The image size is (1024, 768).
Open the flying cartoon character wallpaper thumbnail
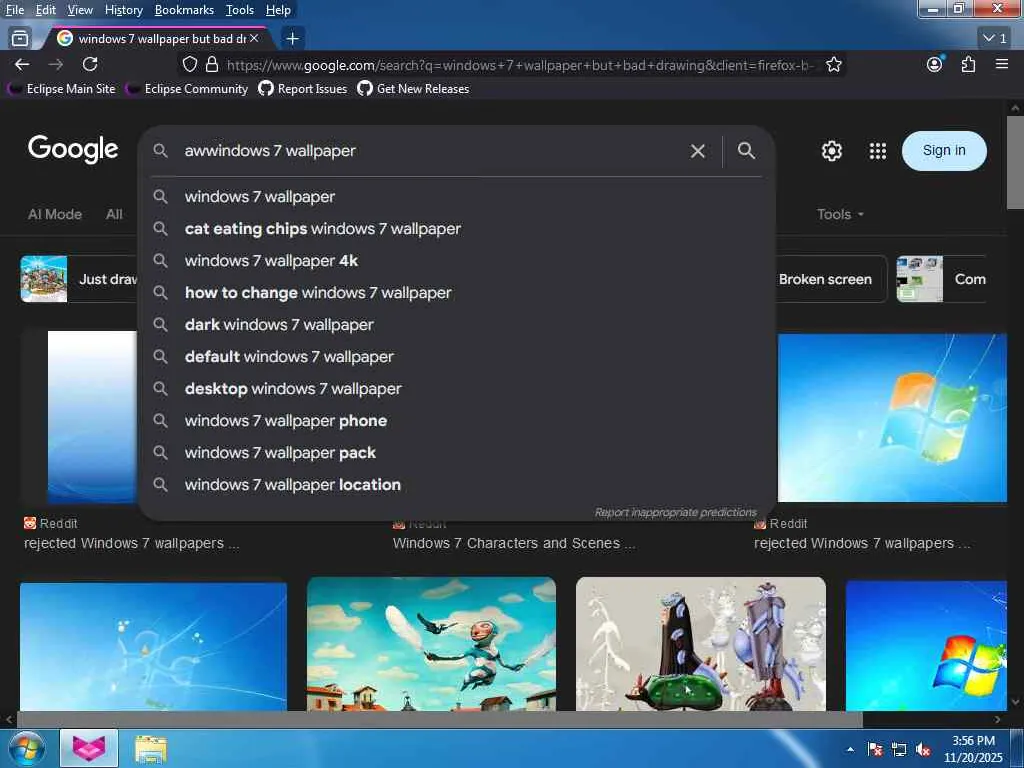[431, 643]
